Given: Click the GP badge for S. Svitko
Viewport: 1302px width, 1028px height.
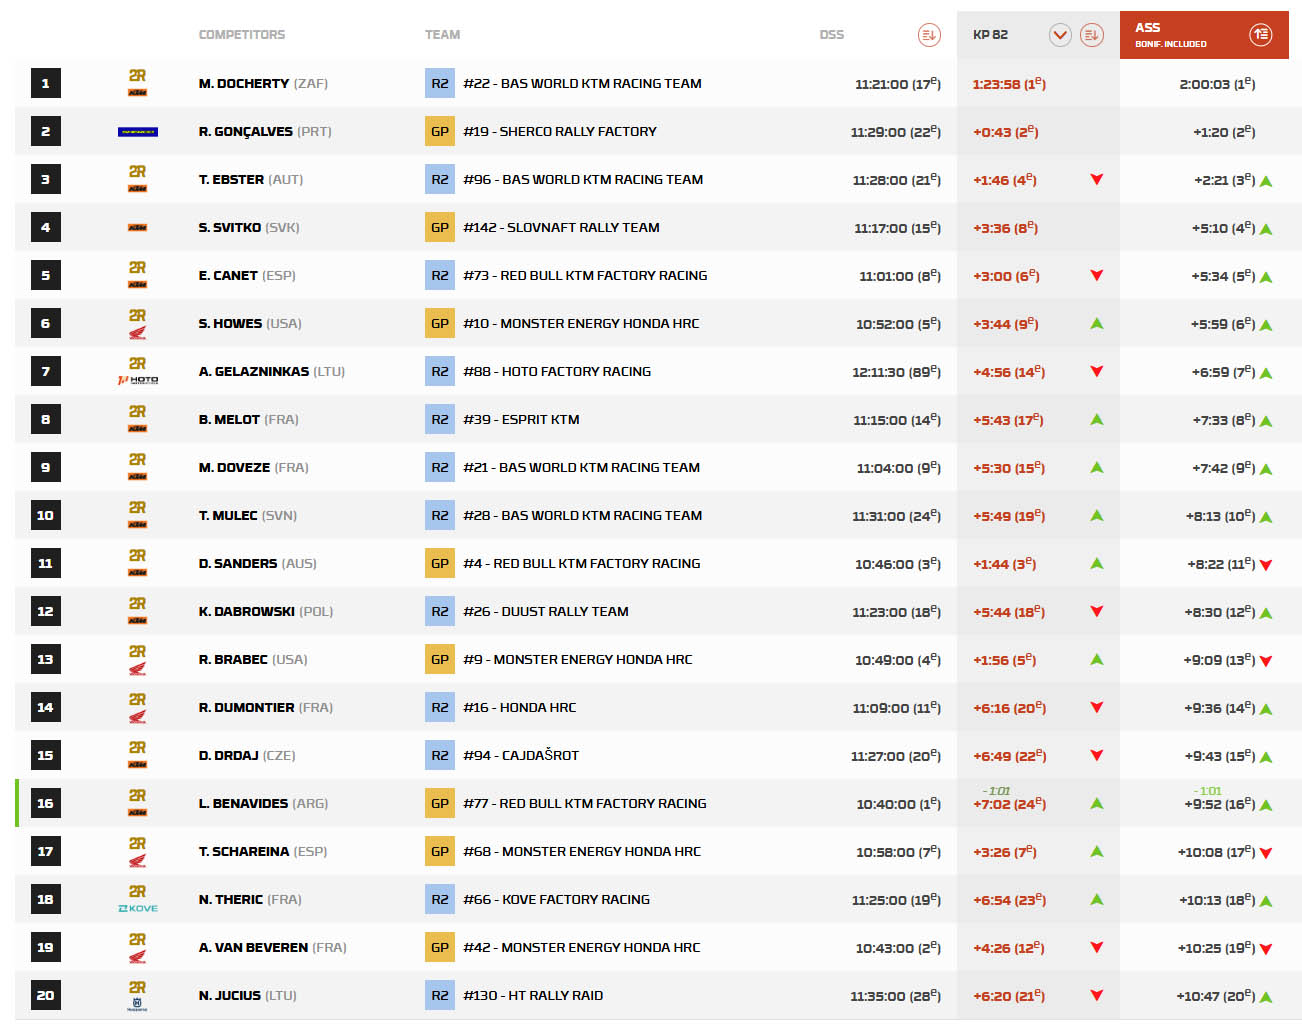Looking at the screenshot, I should click(439, 228).
